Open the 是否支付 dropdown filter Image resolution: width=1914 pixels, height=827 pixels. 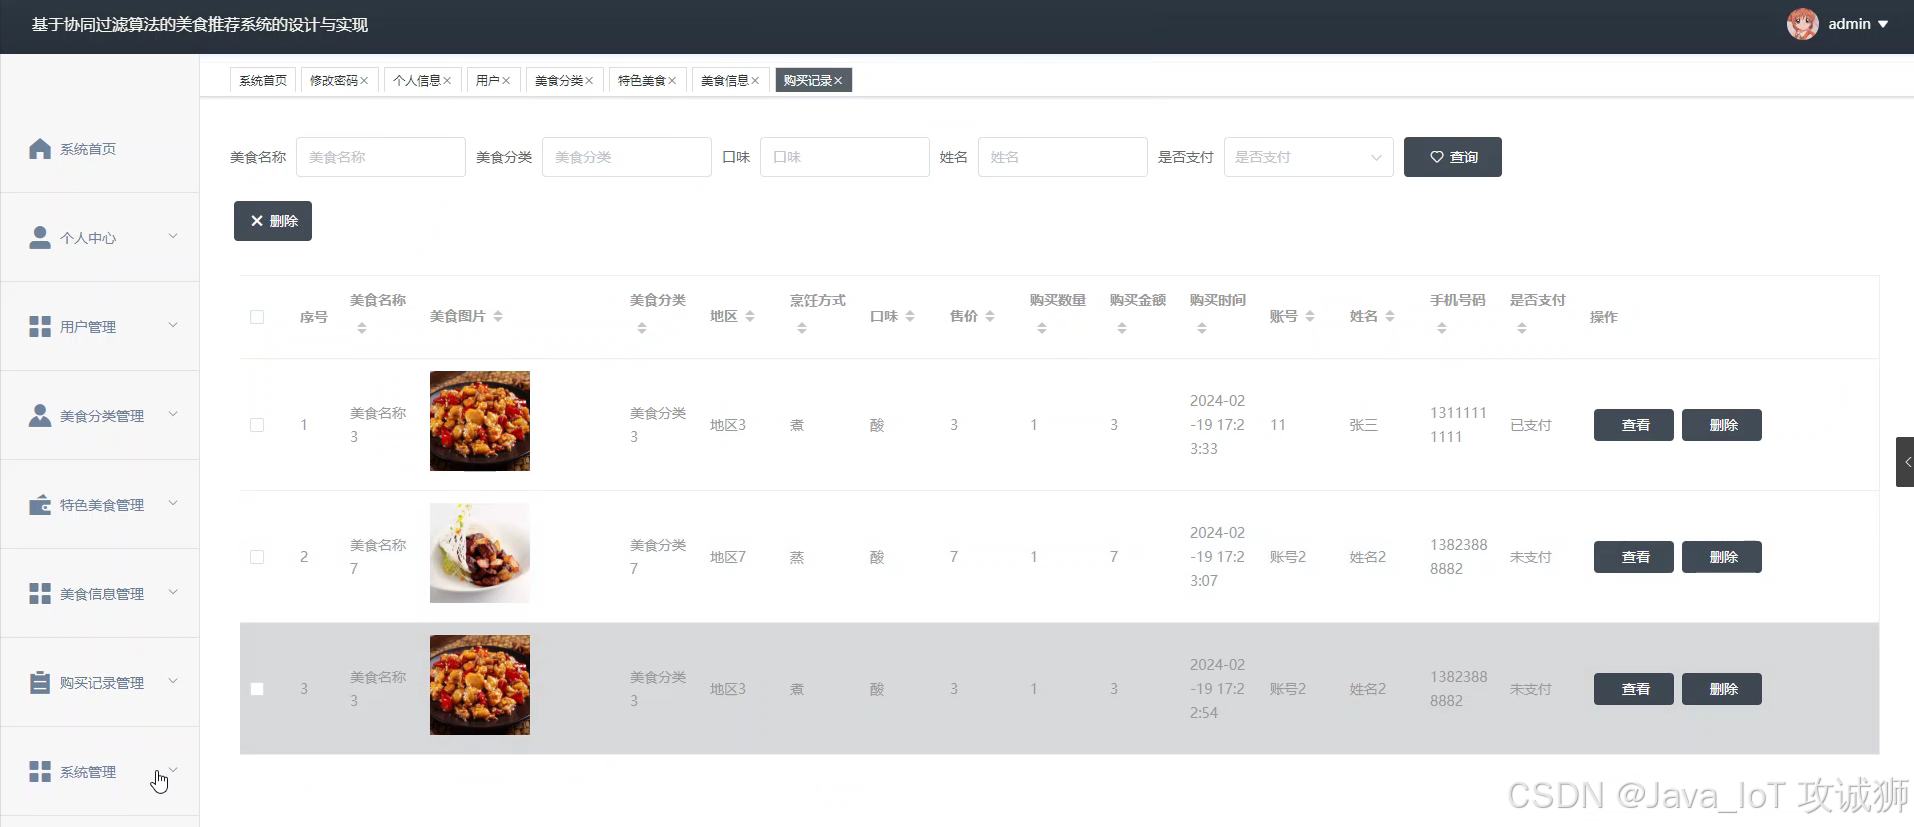point(1308,157)
